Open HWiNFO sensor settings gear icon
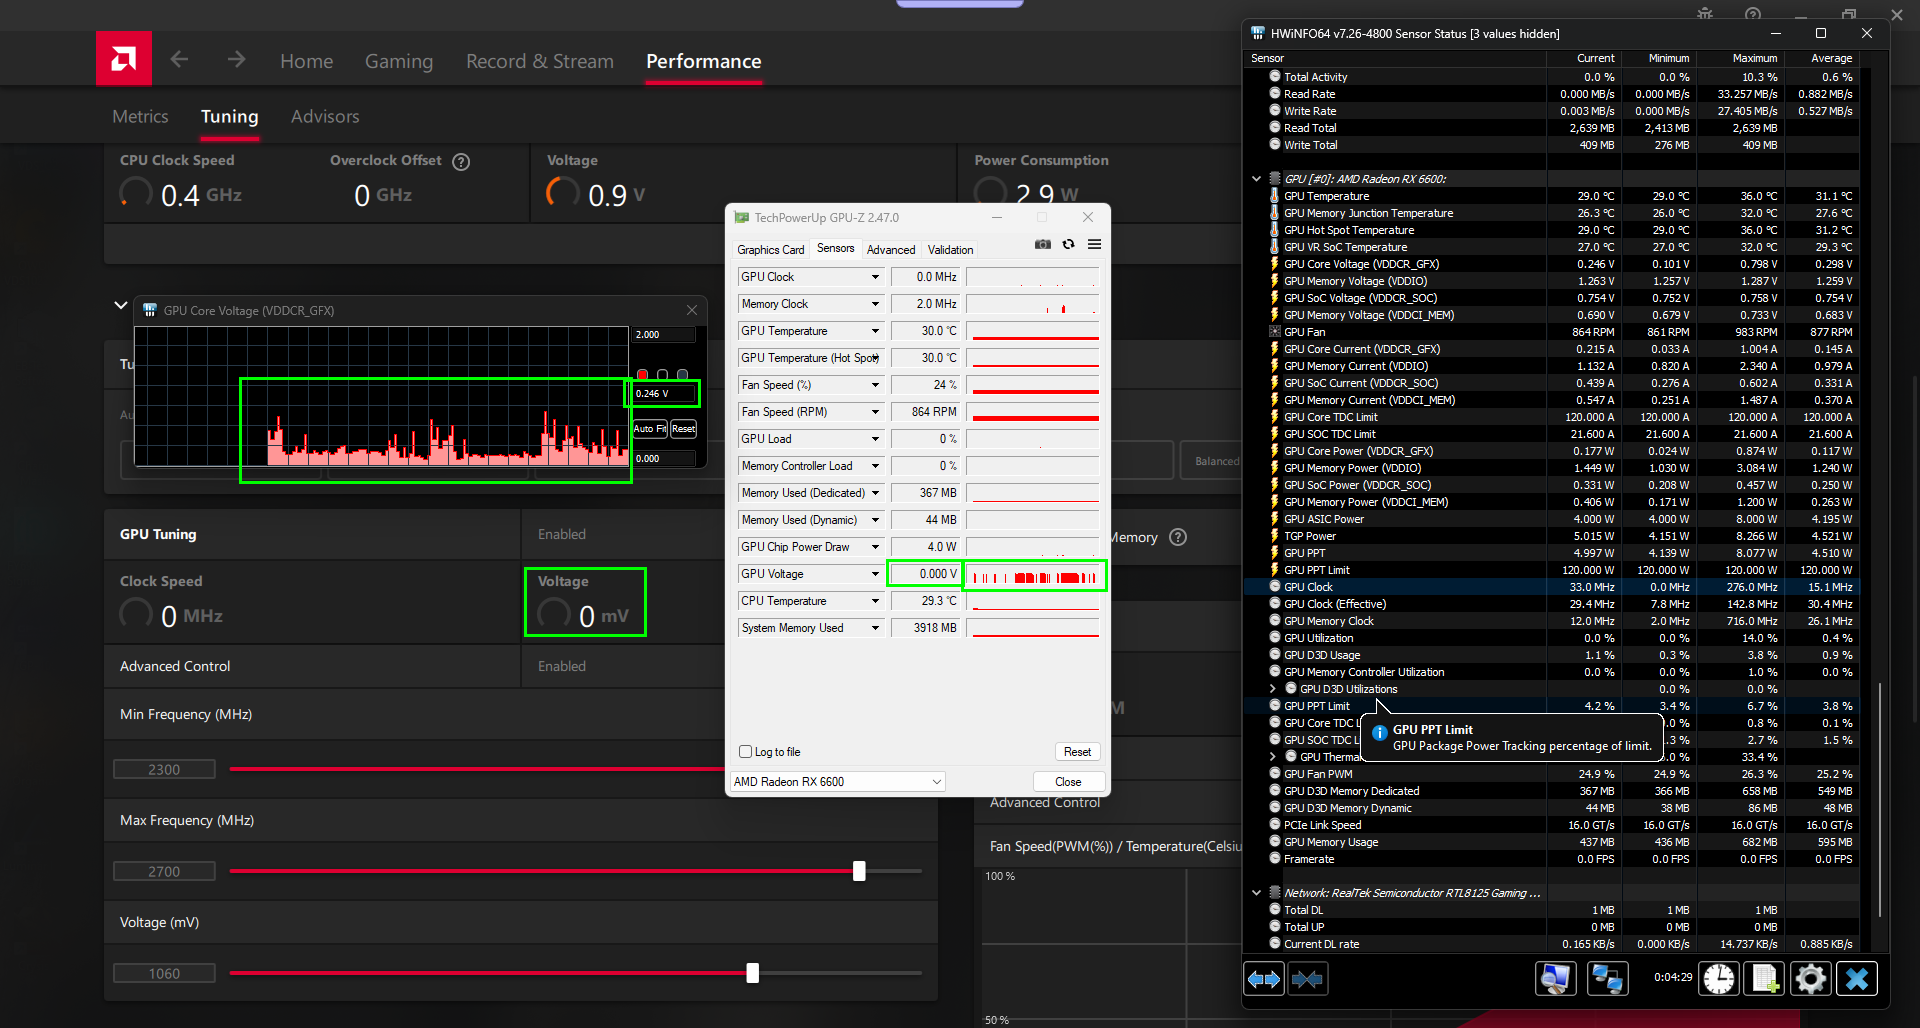Screen dimensions: 1920x1028 tap(1811, 979)
